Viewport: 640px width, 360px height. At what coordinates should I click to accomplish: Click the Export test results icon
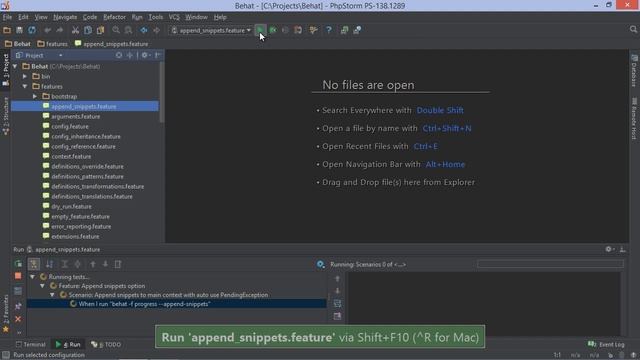118,264
